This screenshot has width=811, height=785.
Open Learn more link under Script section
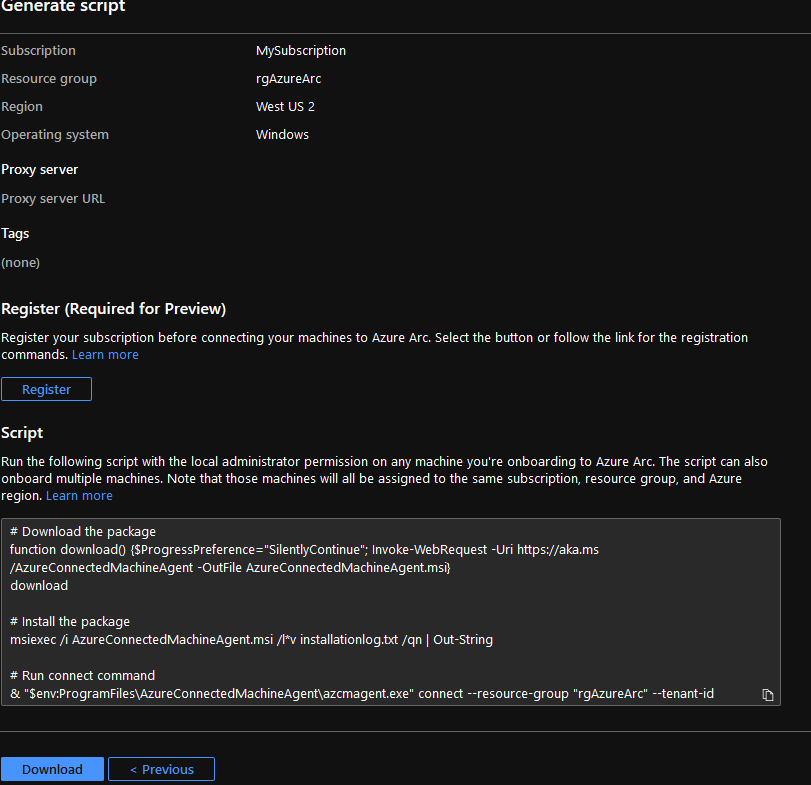(79, 496)
